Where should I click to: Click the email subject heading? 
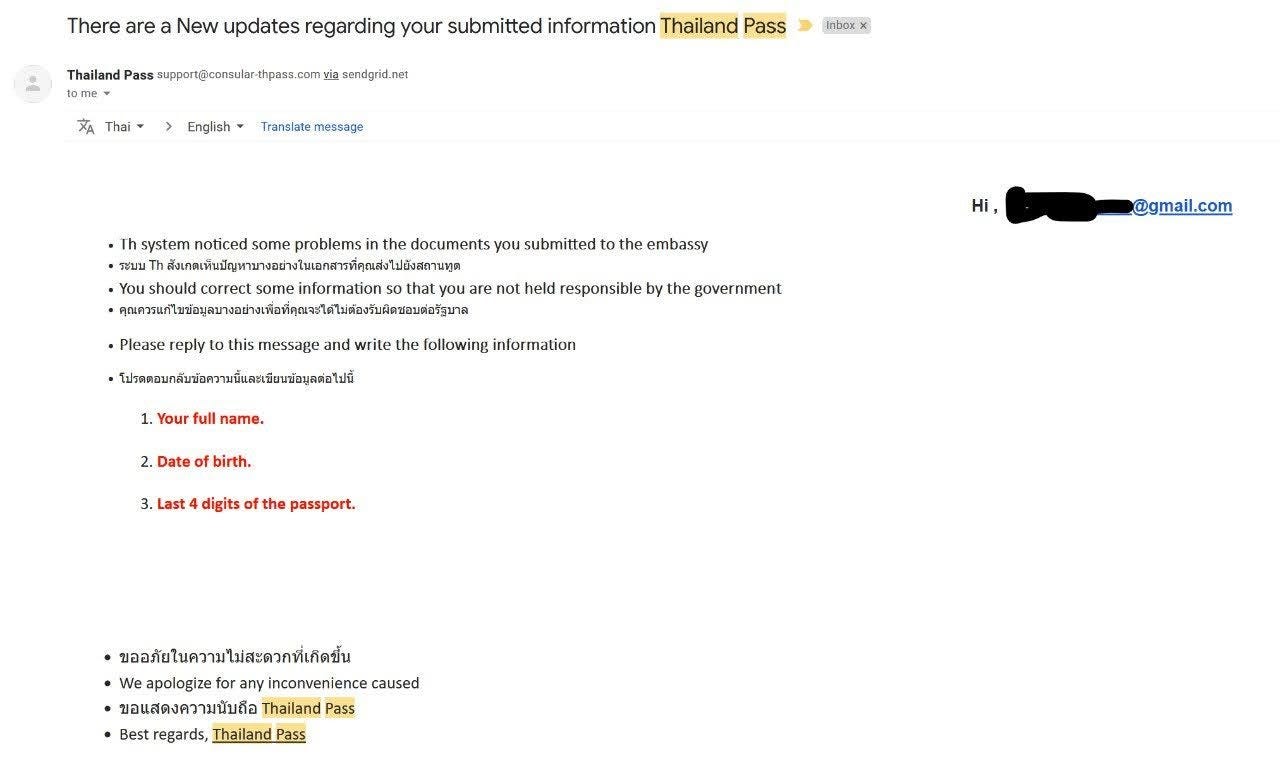[360, 26]
